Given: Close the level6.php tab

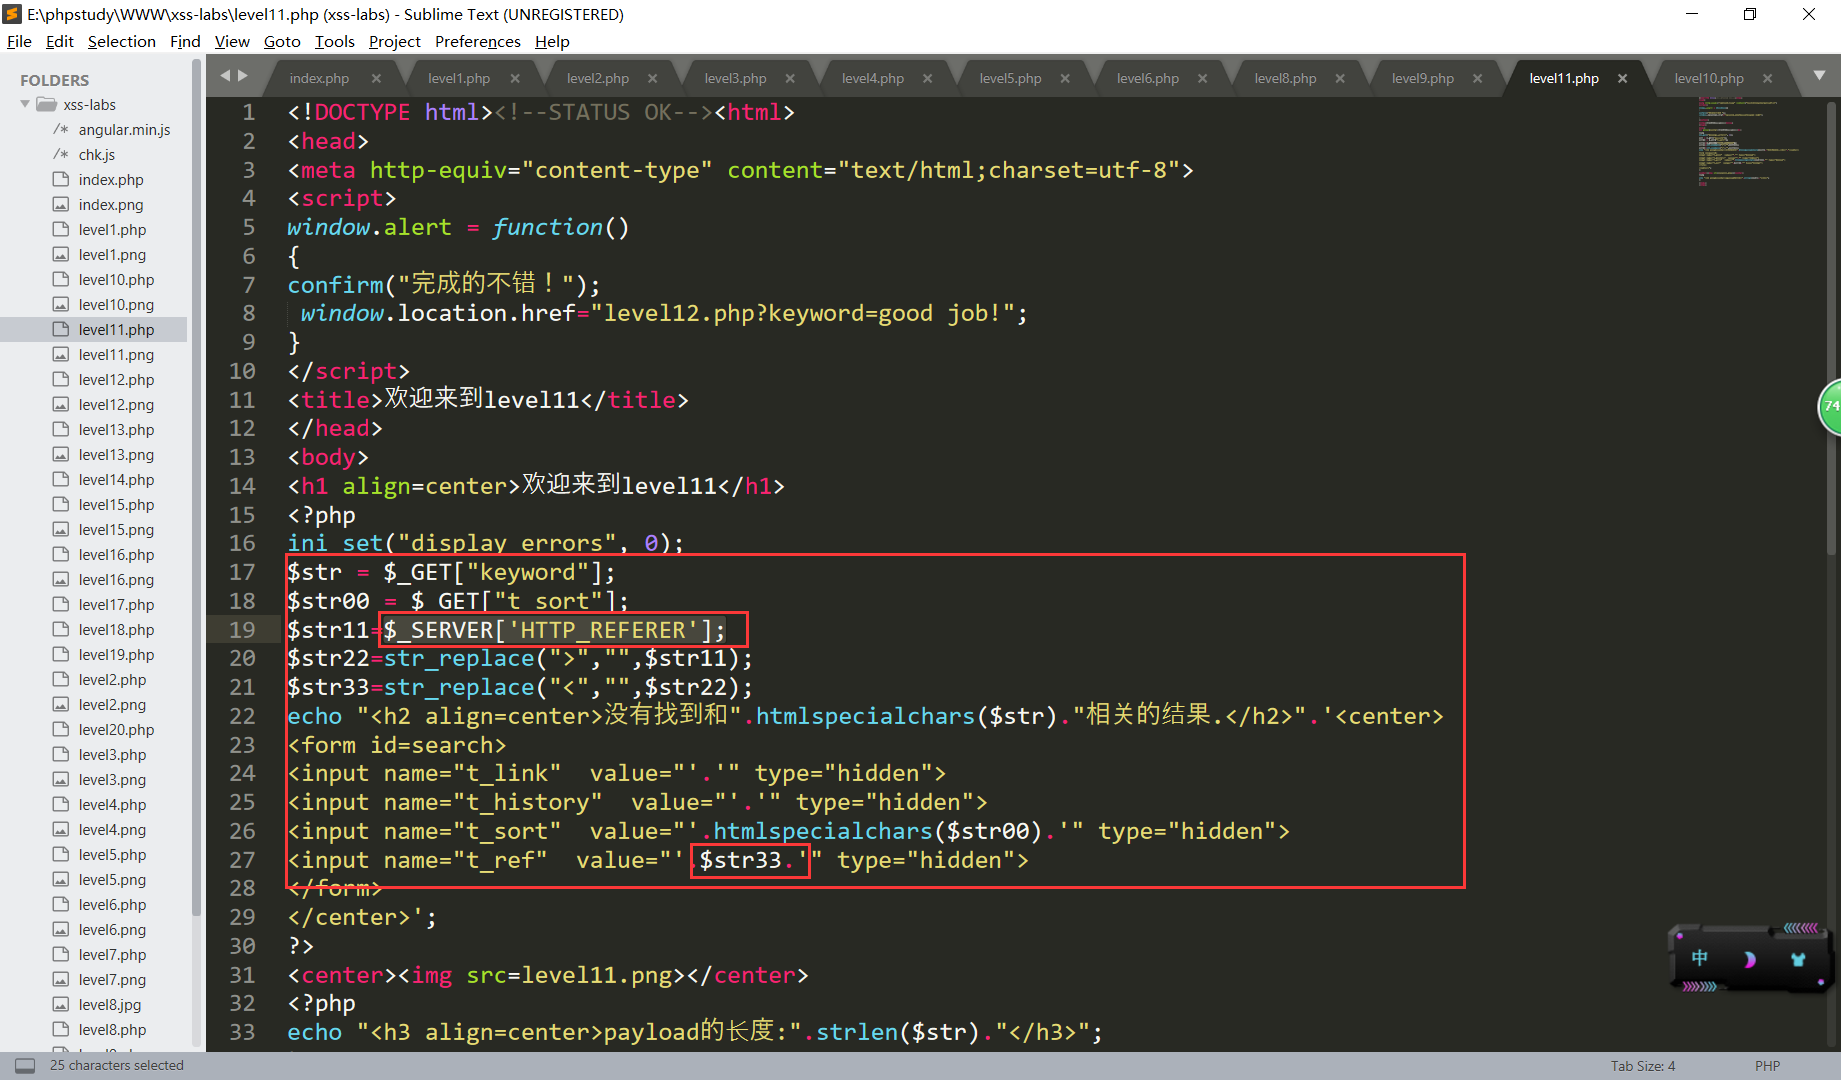Looking at the screenshot, I should click(x=1202, y=78).
